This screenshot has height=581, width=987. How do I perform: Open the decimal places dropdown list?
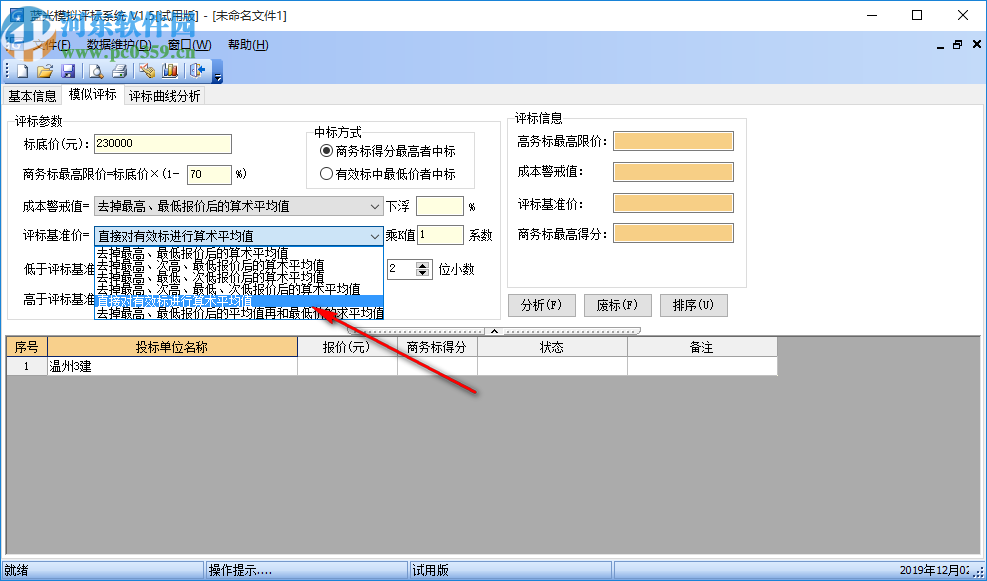click(400, 268)
